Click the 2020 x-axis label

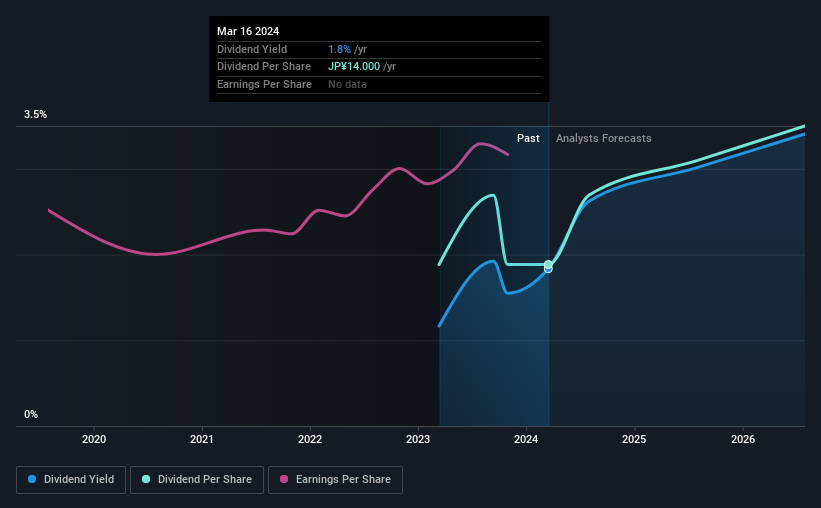click(x=94, y=439)
